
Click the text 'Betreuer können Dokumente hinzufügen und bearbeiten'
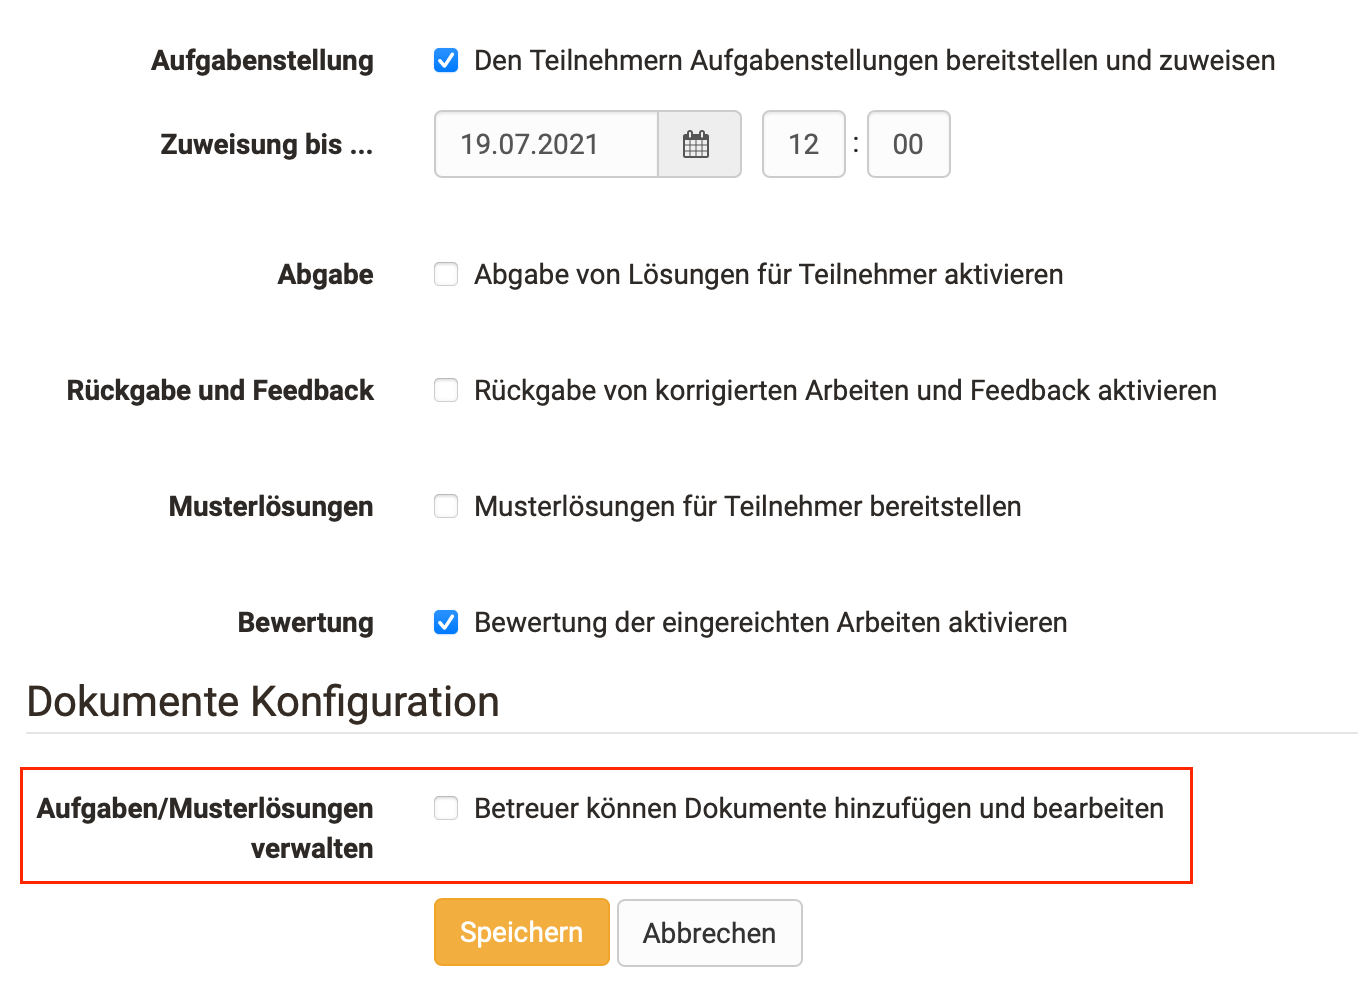818,809
